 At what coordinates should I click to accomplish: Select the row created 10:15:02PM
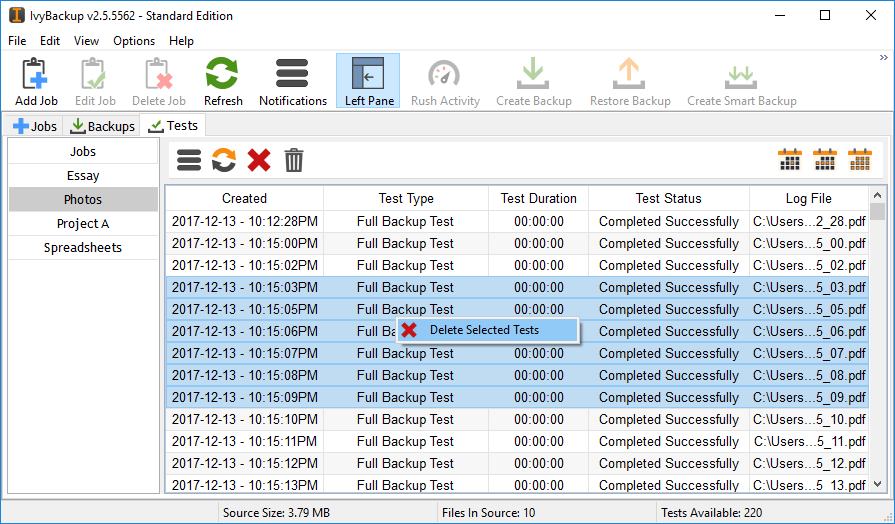[x=517, y=265]
